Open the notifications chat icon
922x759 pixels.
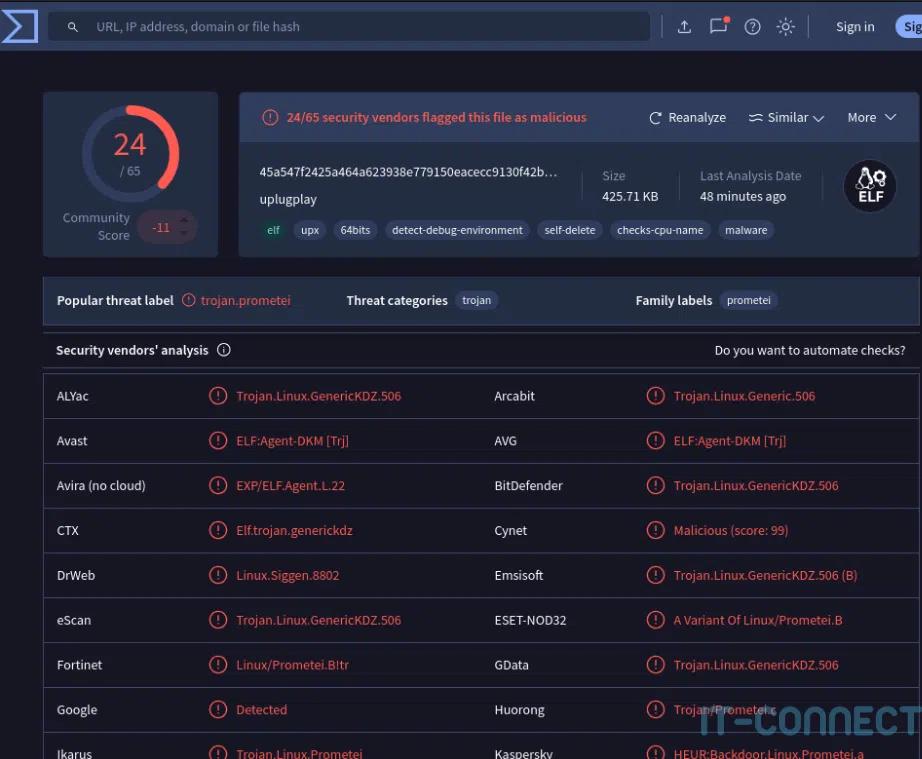point(718,27)
